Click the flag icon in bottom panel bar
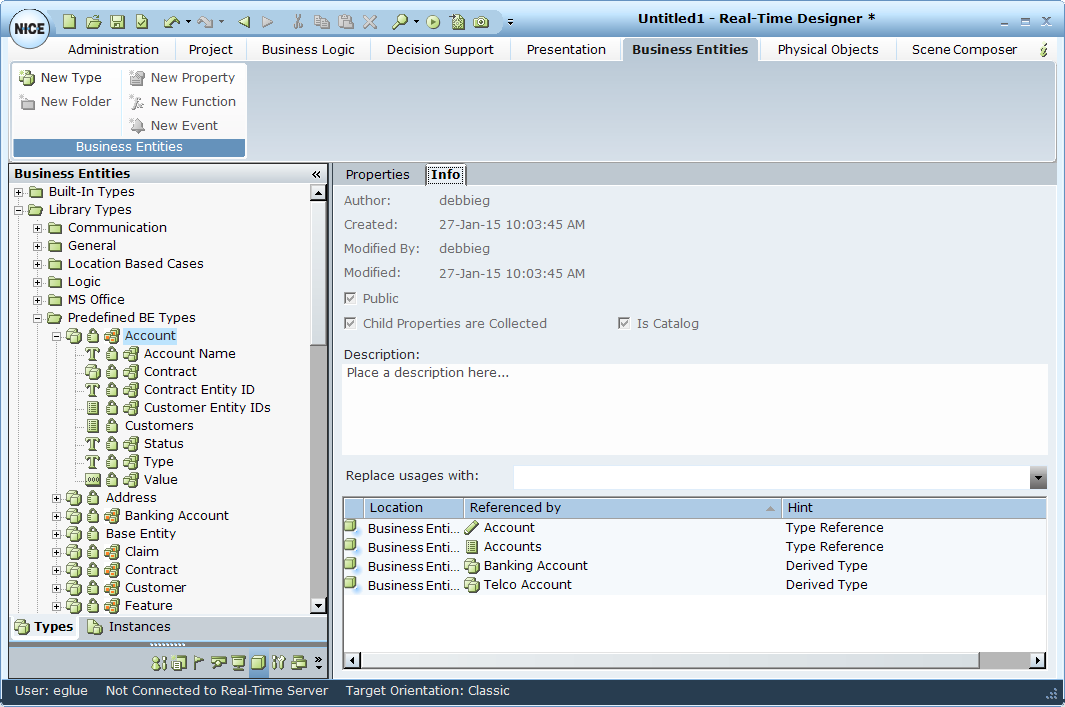Screen dimensions: 1065x707 198,662
